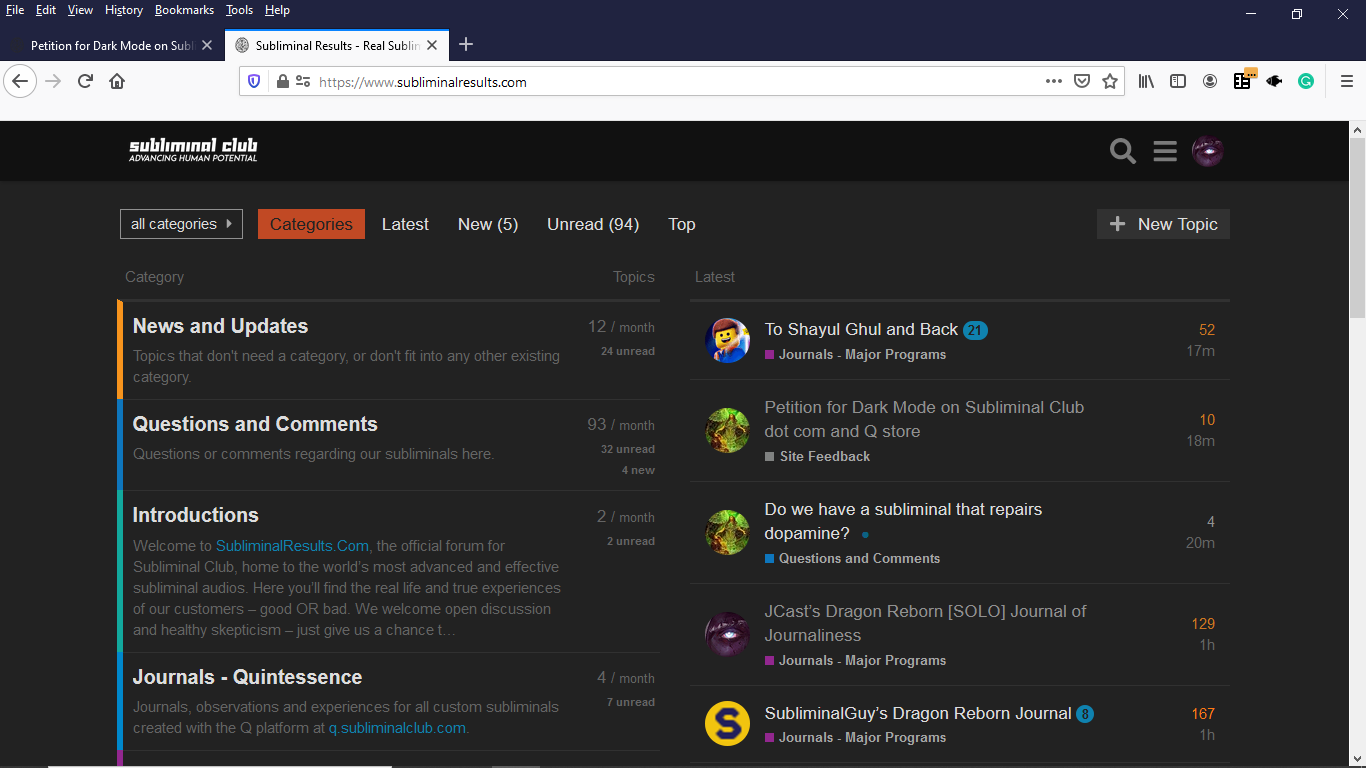Click the Subliminal Club logo
This screenshot has height=768, width=1366.
pyautogui.click(x=193, y=150)
